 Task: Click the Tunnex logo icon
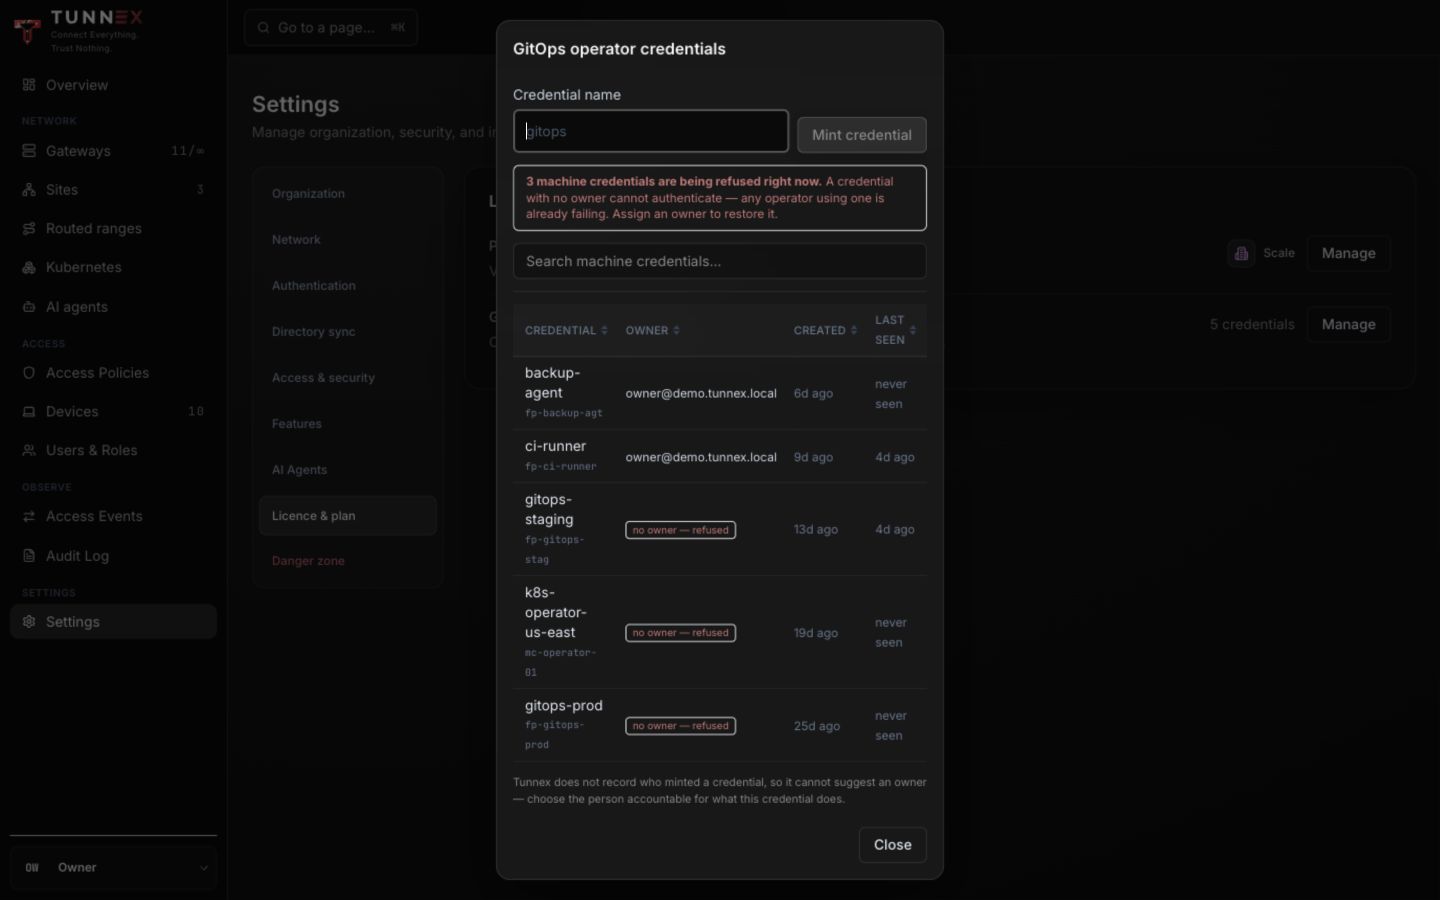pos(27,31)
